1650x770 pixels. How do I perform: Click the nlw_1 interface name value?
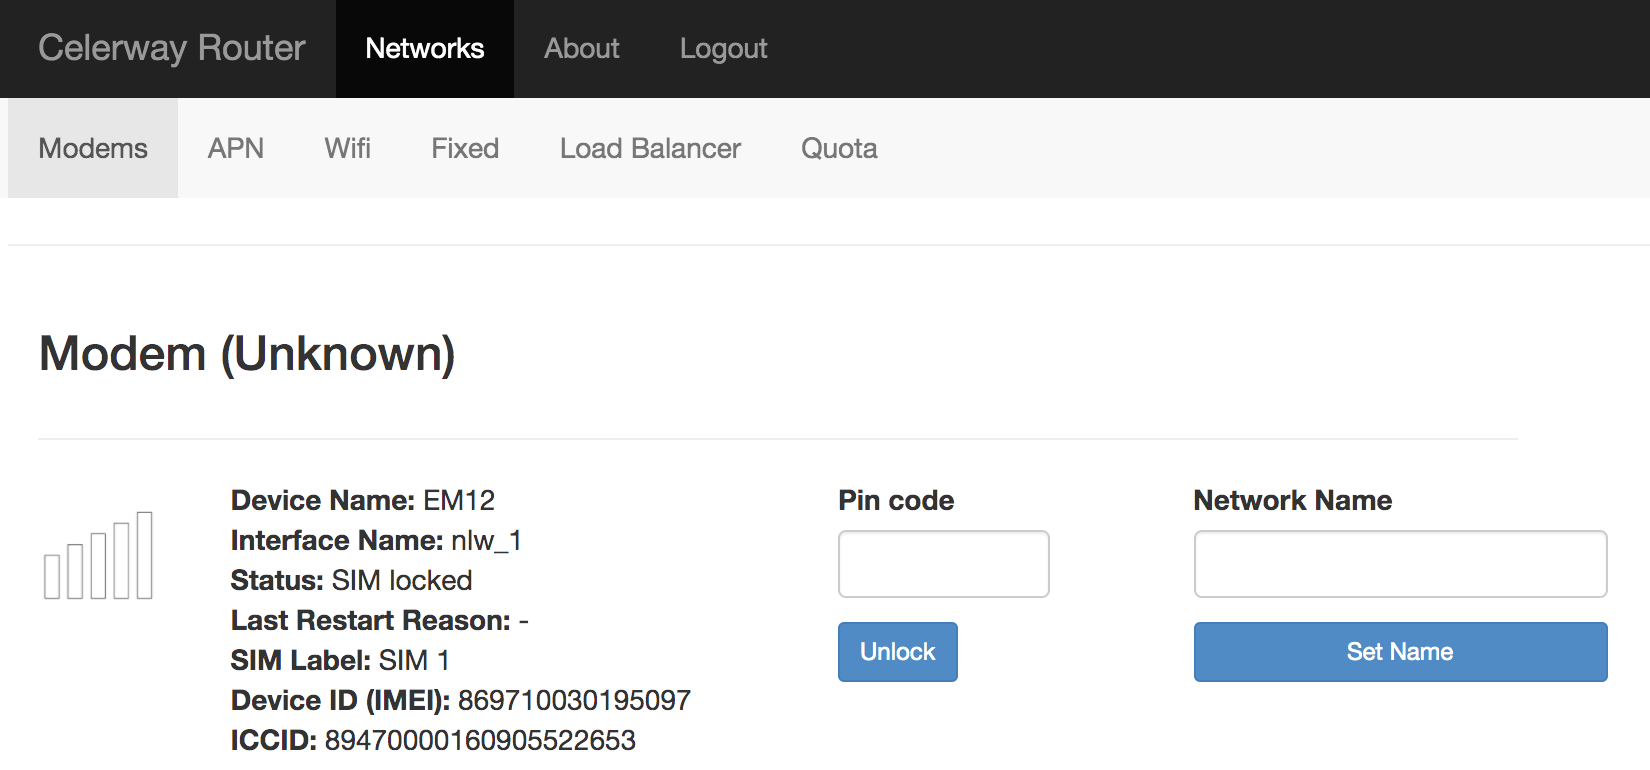coord(486,540)
